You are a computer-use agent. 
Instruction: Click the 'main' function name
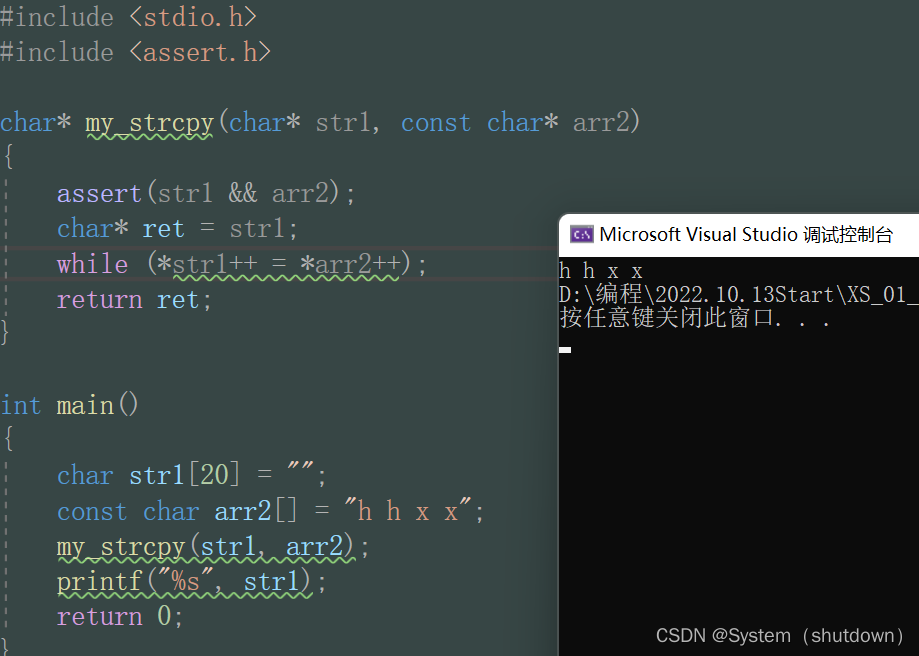tap(85, 405)
